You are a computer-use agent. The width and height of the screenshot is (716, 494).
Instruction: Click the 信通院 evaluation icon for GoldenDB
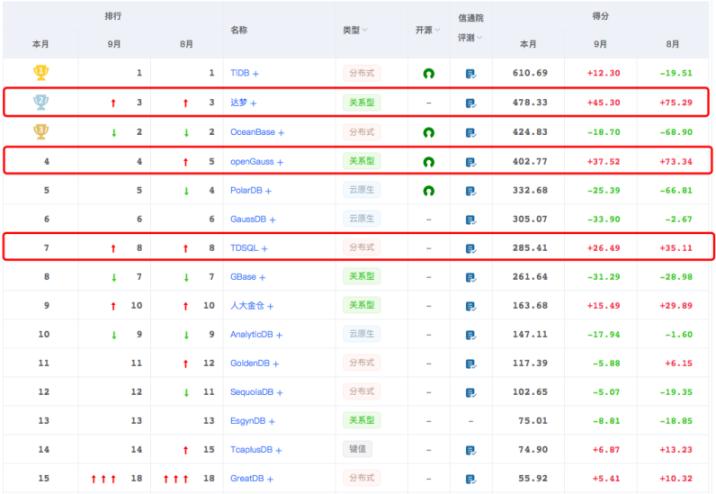tap(471, 363)
